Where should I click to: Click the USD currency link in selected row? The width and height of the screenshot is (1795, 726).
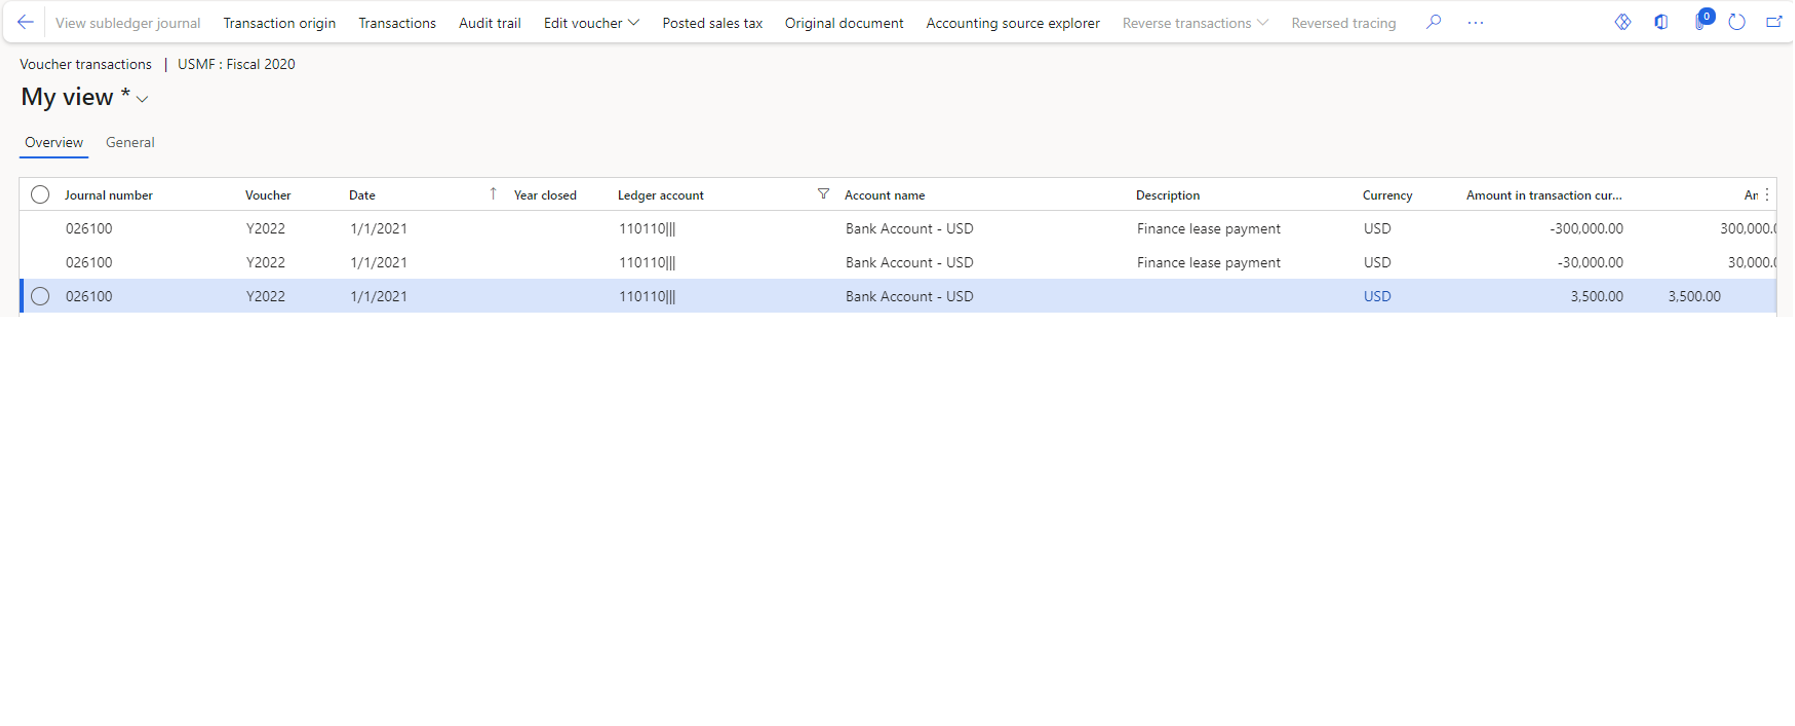pos(1377,296)
